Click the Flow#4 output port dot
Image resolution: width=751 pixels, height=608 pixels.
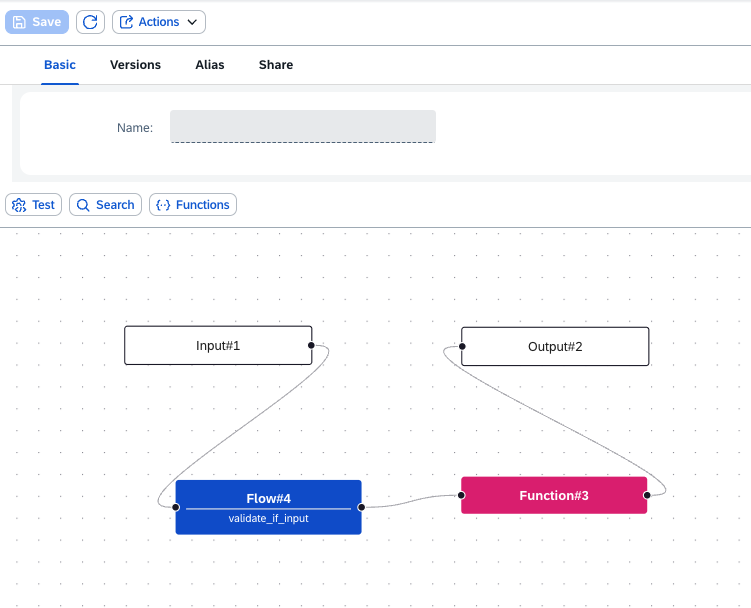point(362,507)
